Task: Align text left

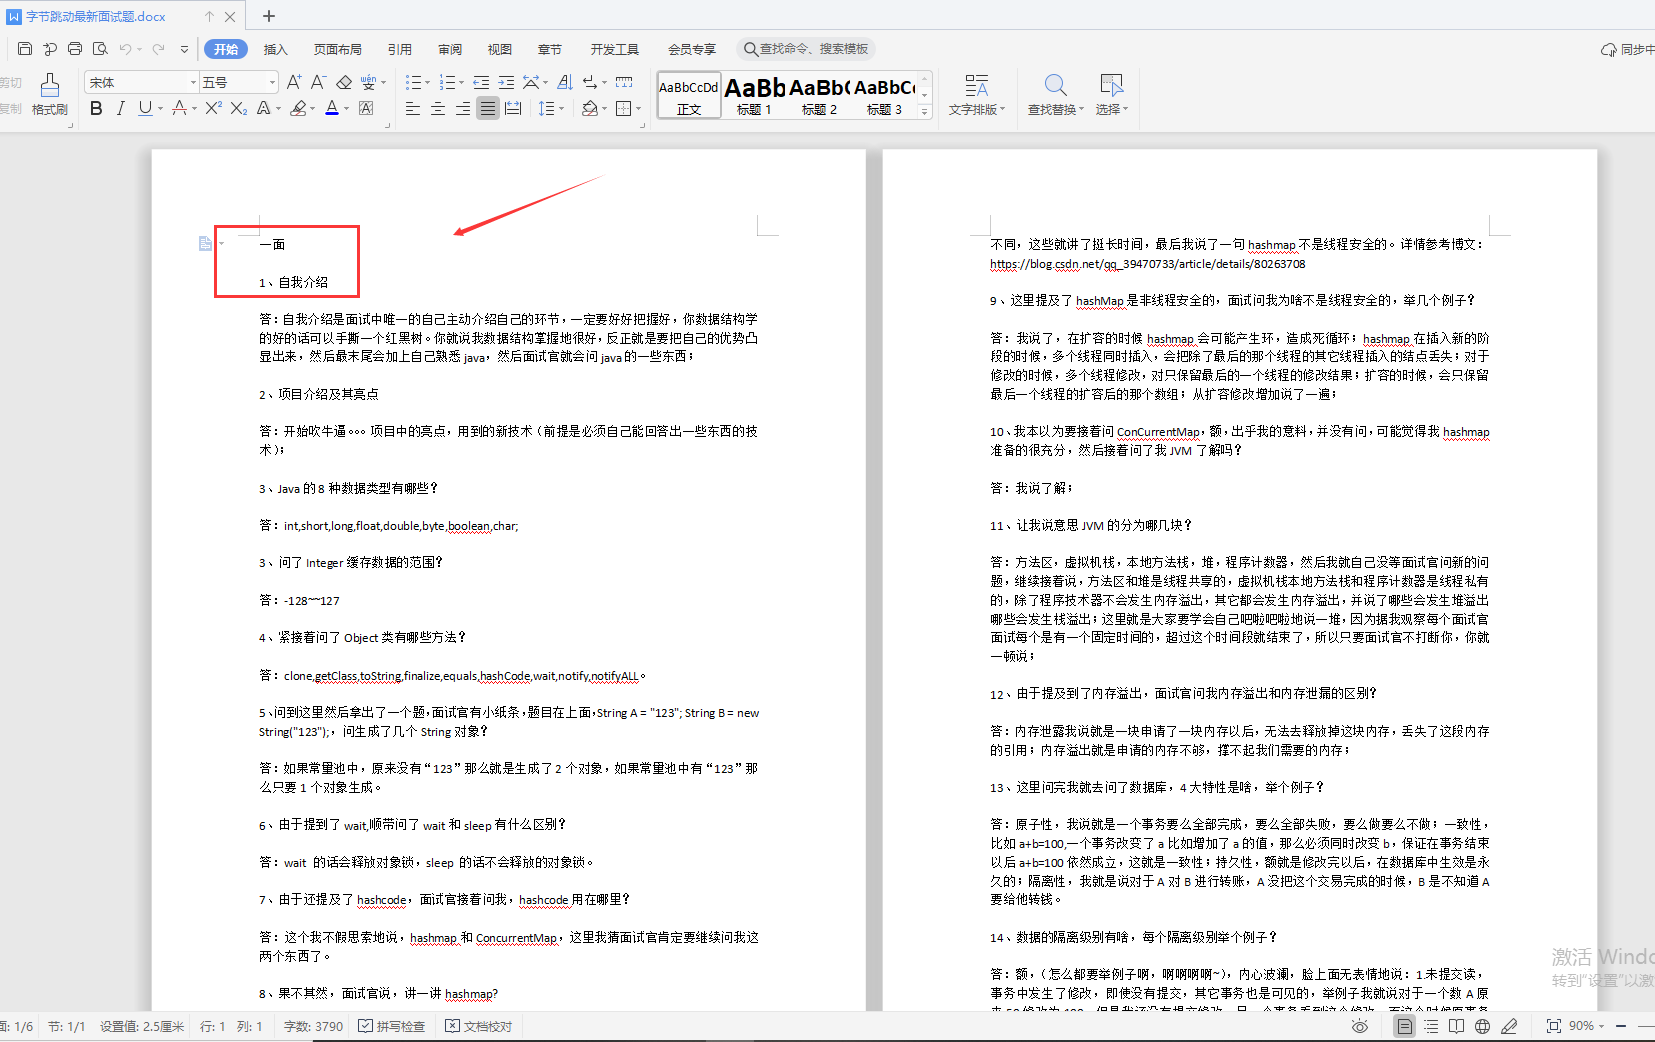Action: coord(412,108)
